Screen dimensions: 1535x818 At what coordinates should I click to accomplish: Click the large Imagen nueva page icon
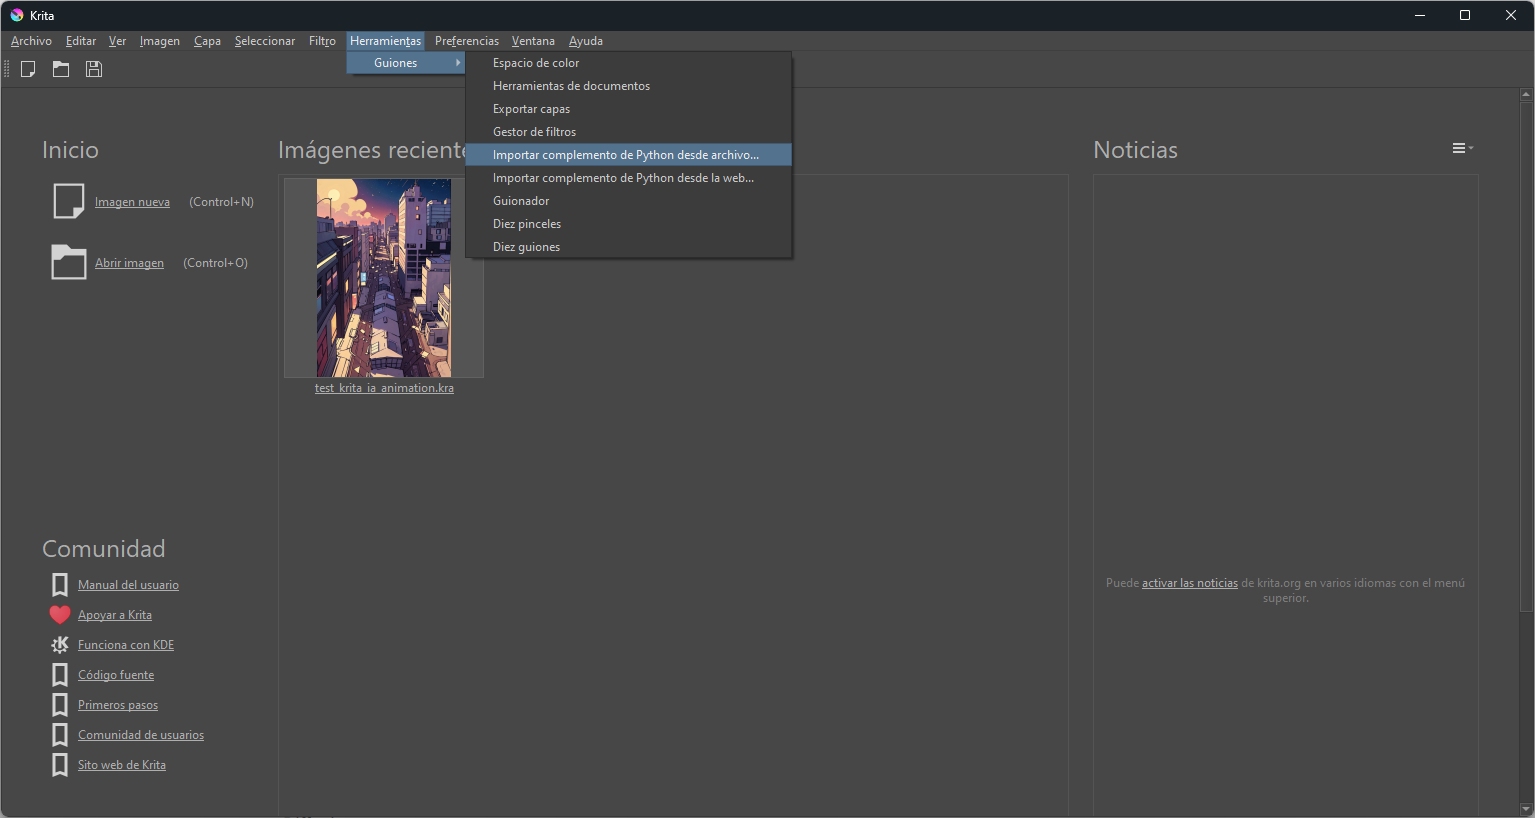click(69, 201)
